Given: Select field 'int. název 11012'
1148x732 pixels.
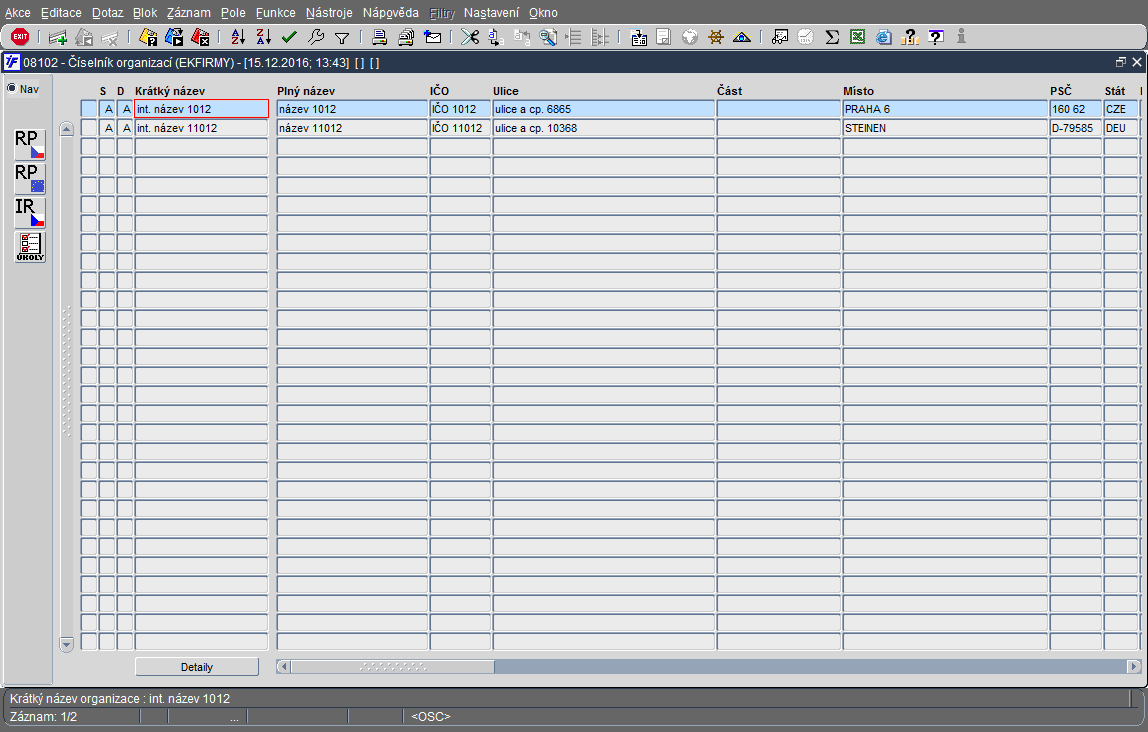Looking at the screenshot, I should (x=201, y=128).
